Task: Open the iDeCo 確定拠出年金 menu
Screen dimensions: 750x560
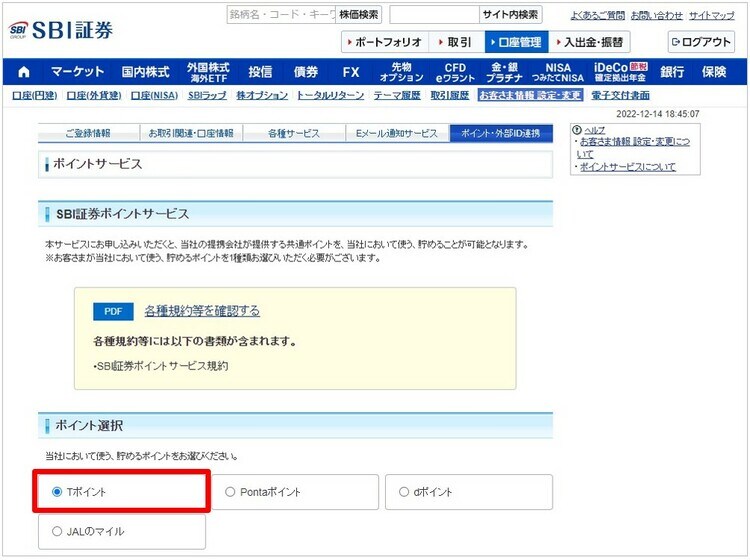Action: click(x=620, y=72)
